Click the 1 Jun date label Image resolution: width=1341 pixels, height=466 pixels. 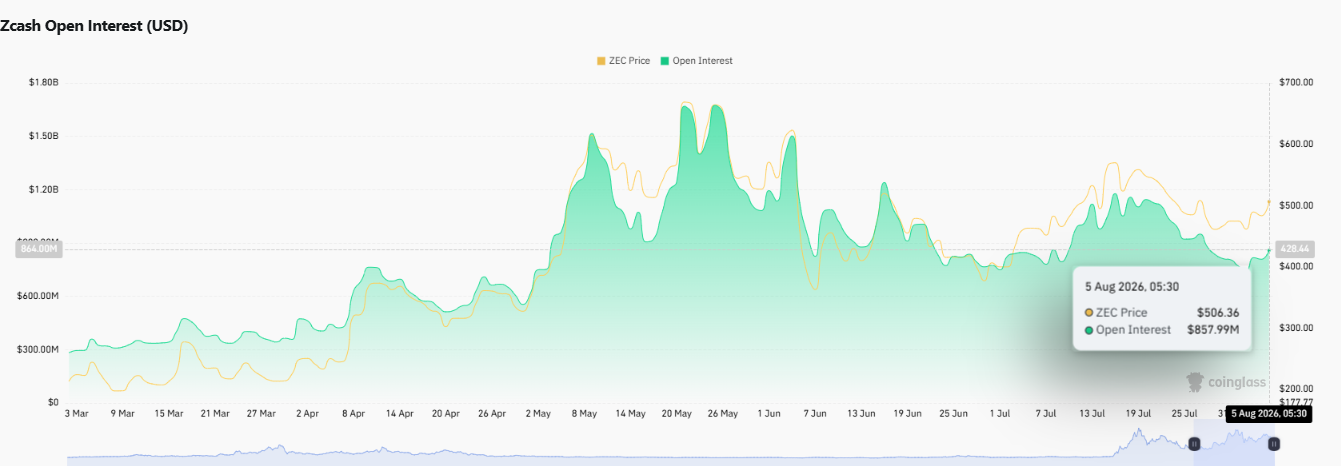point(769,413)
